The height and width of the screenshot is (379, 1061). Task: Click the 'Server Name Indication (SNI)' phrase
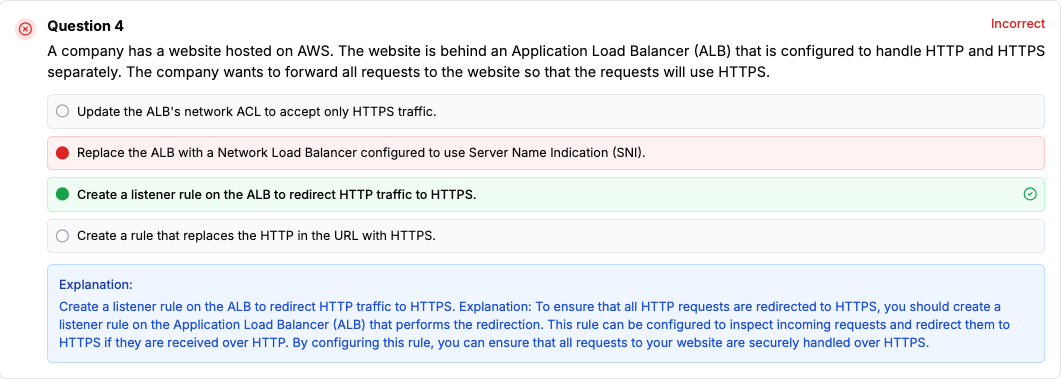coord(567,153)
